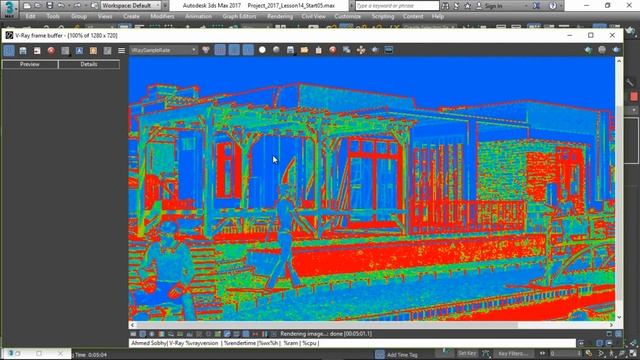640x360 pixels.
Task: Click the horizontal scrollbar under the render
Action: click(x=327, y=325)
